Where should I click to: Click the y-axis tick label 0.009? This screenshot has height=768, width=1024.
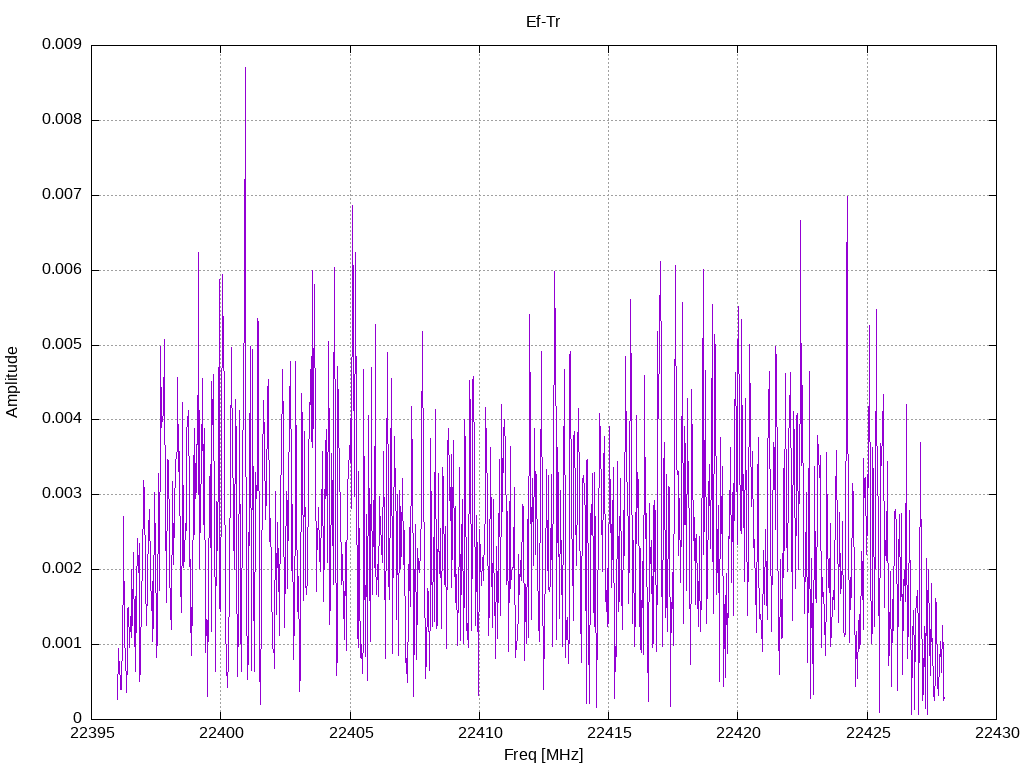(x=62, y=44)
